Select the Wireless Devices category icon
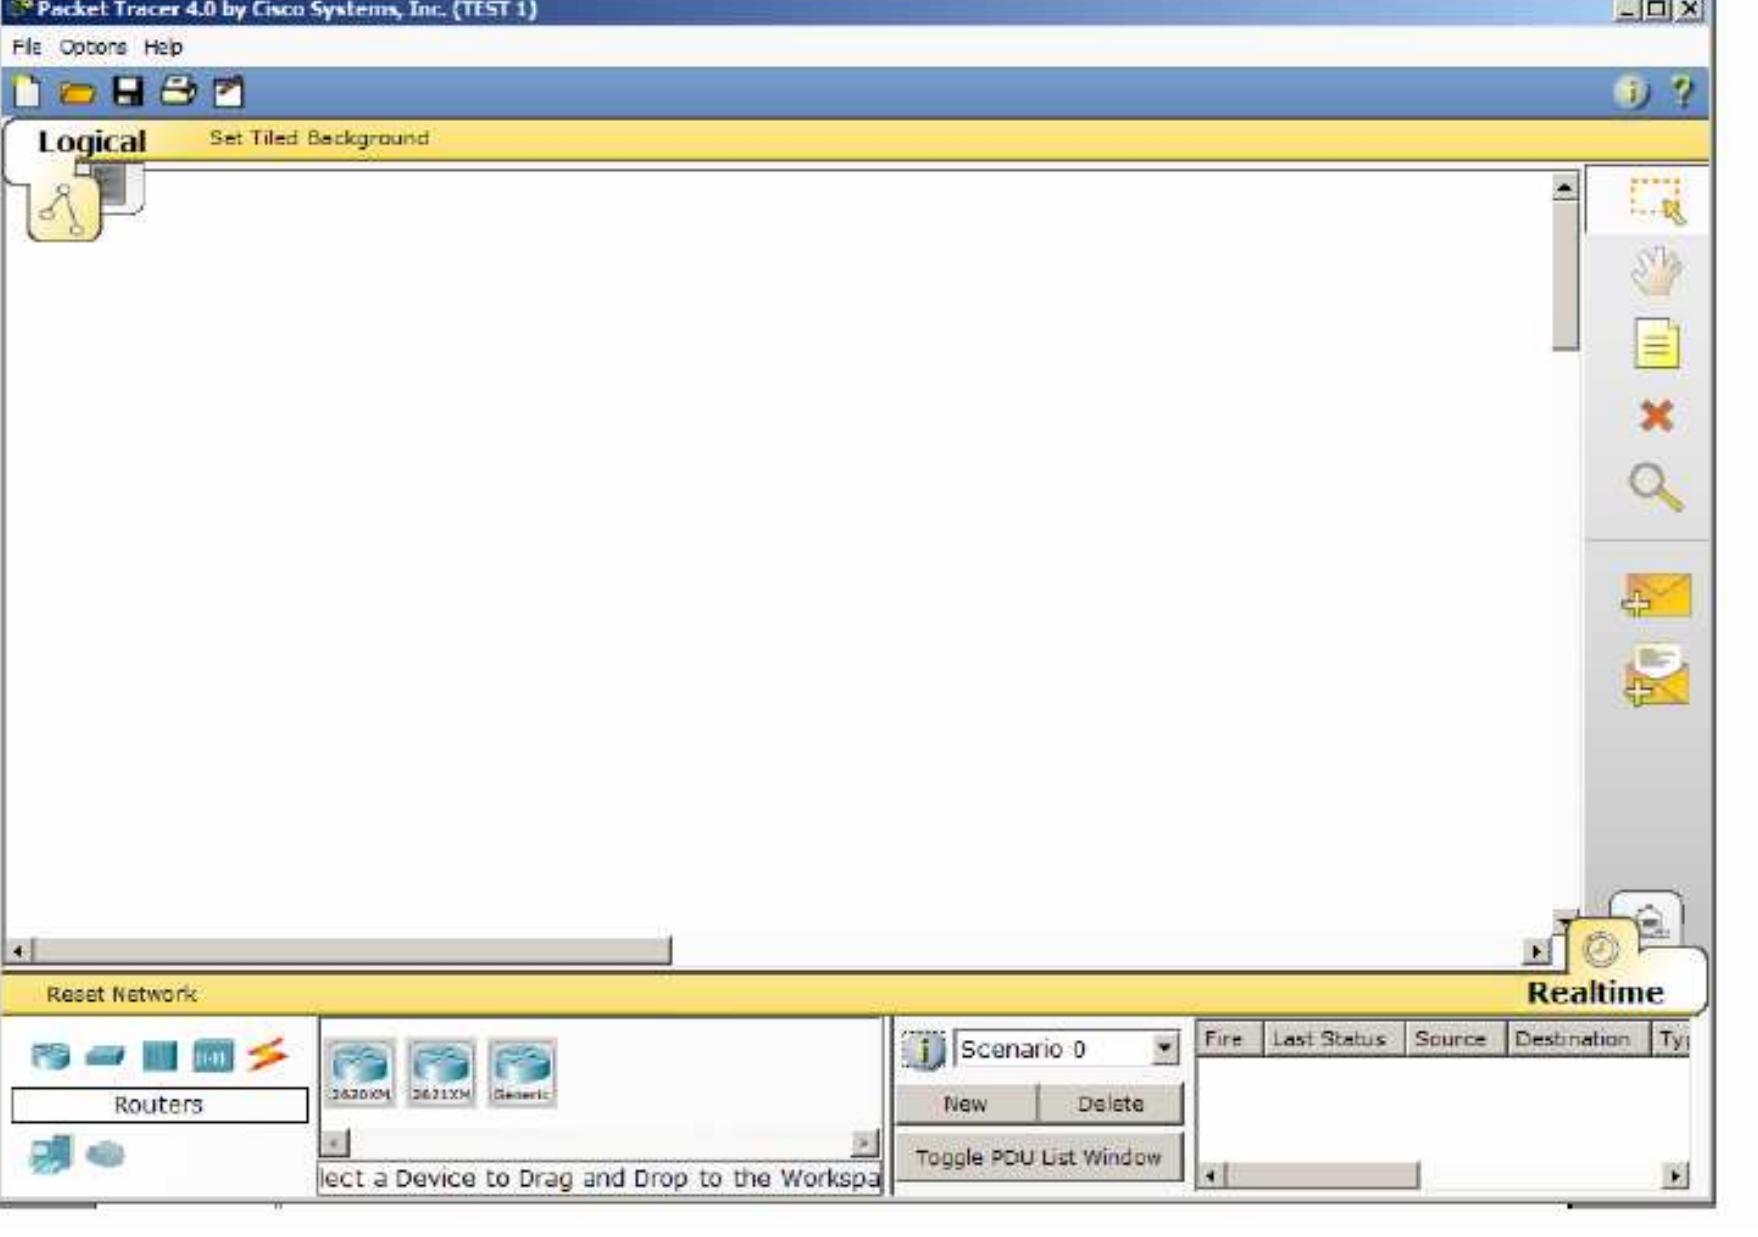Screen dimensions: 1758x1237 click(x=213, y=1055)
